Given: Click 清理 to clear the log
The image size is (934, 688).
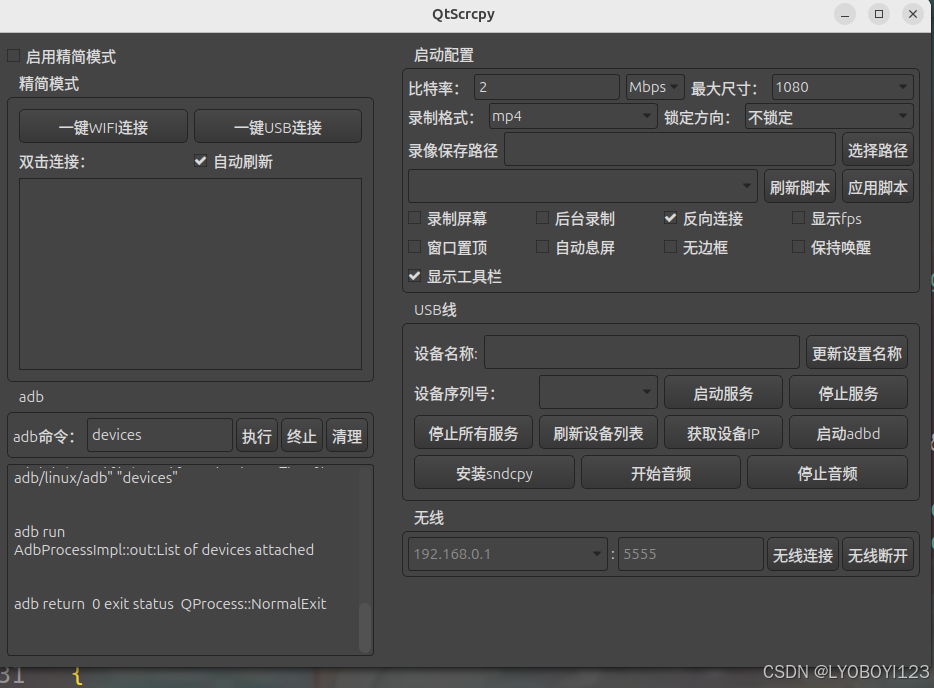Looking at the screenshot, I should point(347,435).
